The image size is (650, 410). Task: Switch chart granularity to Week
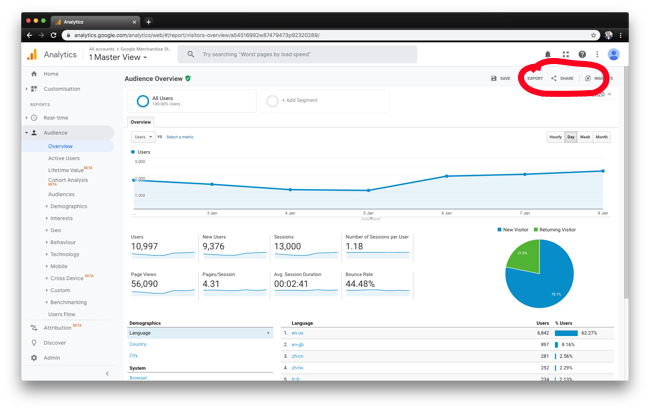pos(585,137)
